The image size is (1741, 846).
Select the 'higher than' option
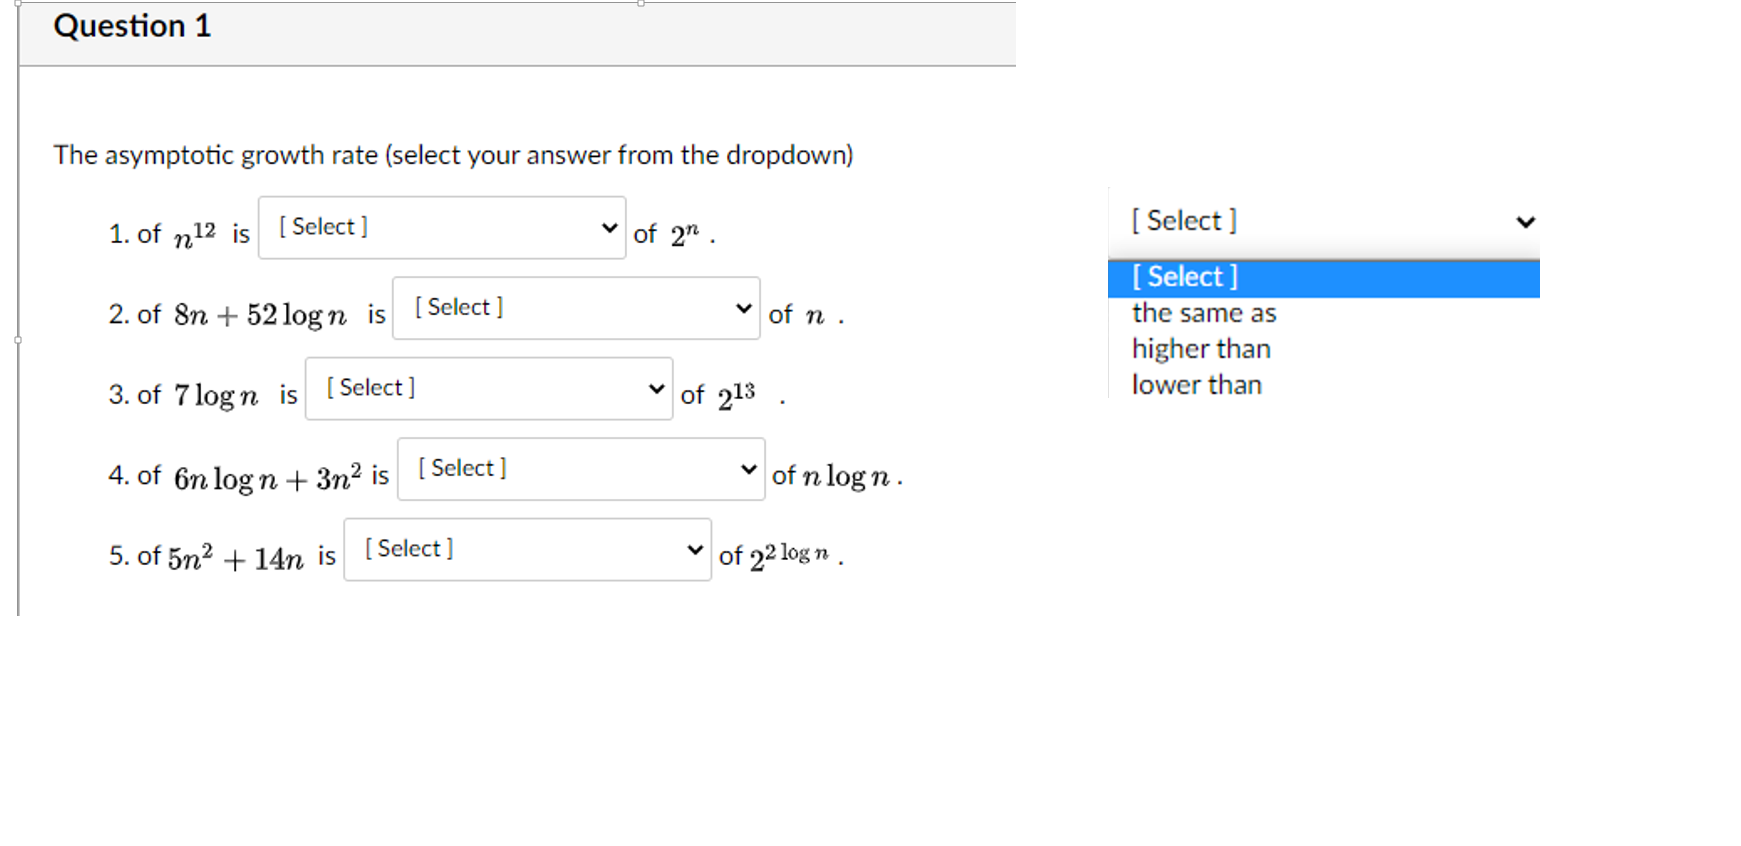[x=1201, y=349]
